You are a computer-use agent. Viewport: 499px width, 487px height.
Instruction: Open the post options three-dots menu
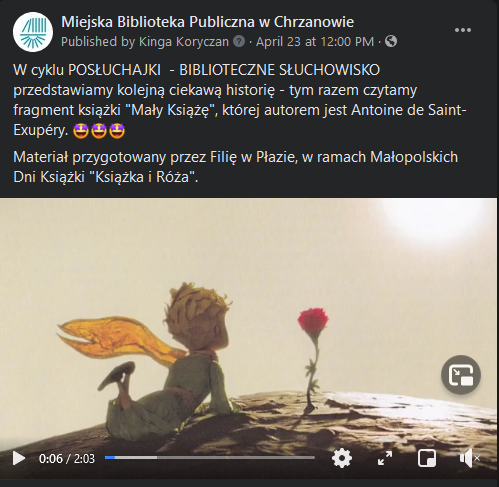coord(463,30)
